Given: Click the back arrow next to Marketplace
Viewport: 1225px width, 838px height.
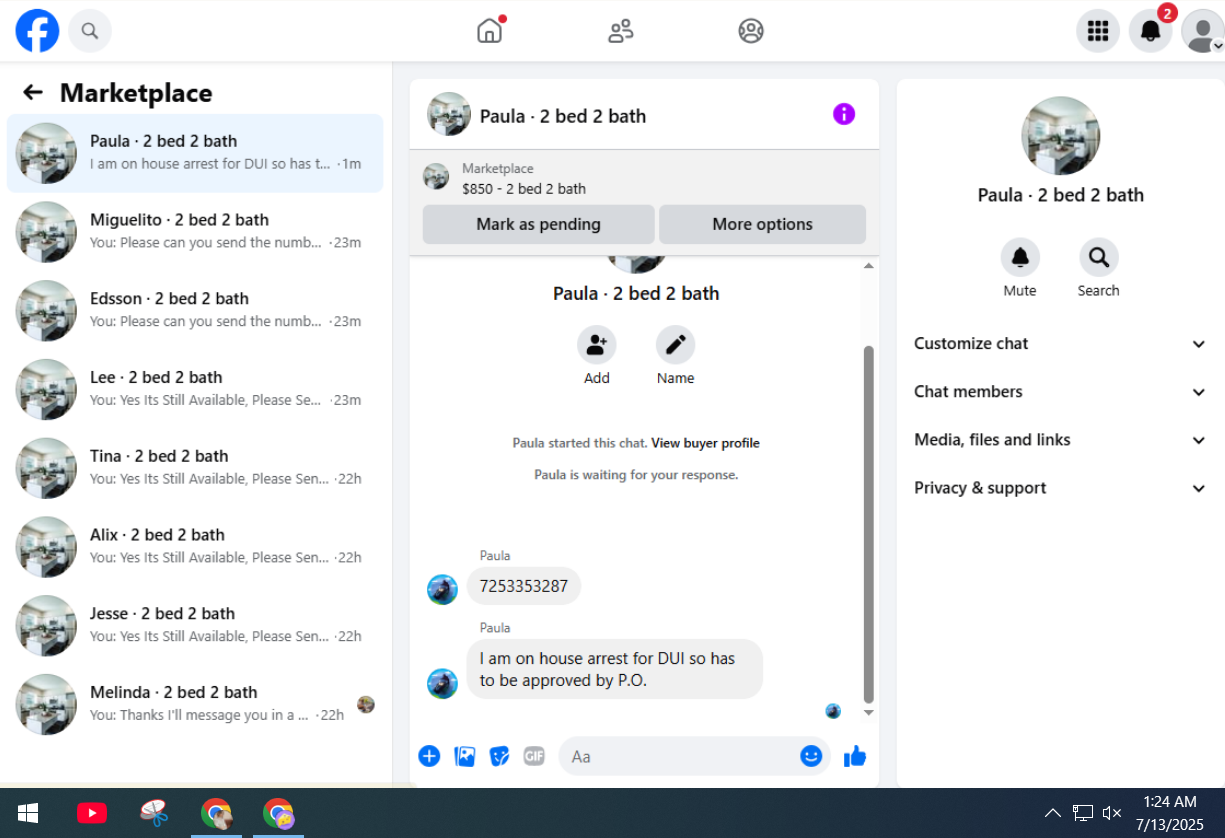Looking at the screenshot, I should (33, 93).
